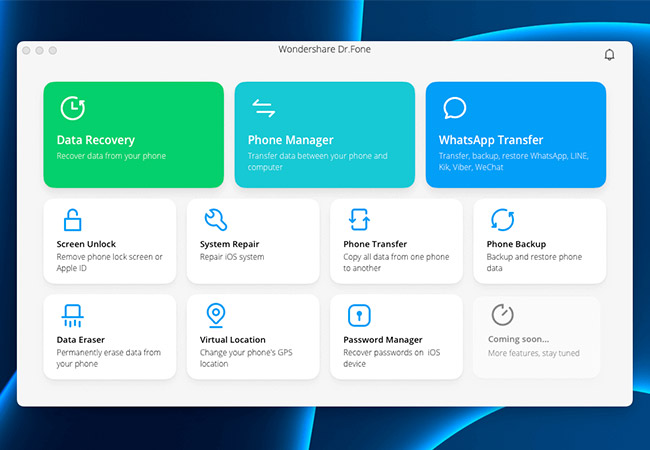
Task: Click the Coming soon timer icon
Action: [x=502, y=315]
